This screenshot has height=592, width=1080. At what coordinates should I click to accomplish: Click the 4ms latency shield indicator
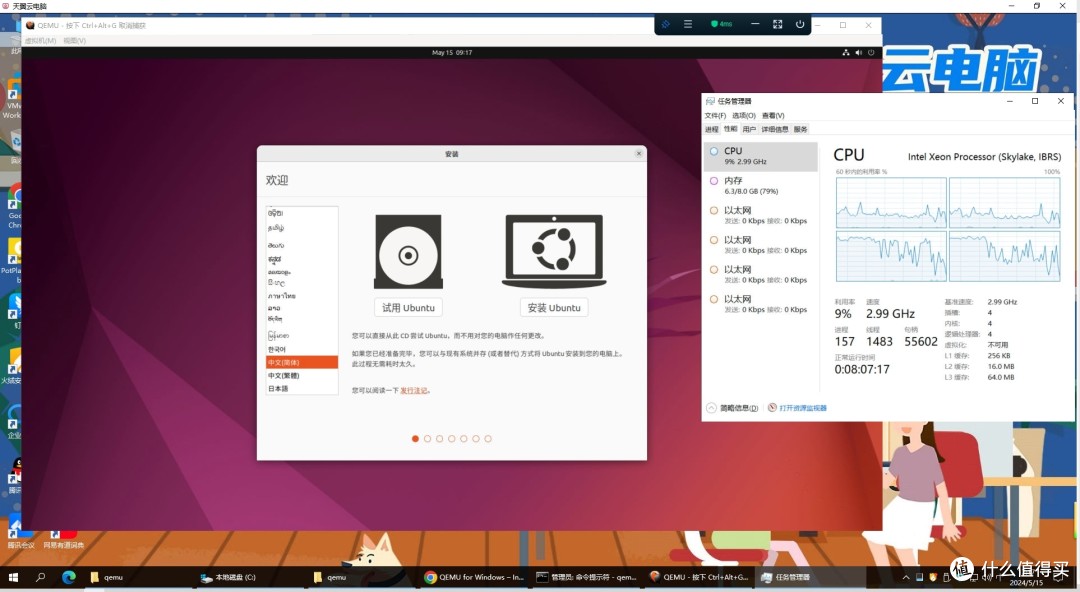pos(721,24)
